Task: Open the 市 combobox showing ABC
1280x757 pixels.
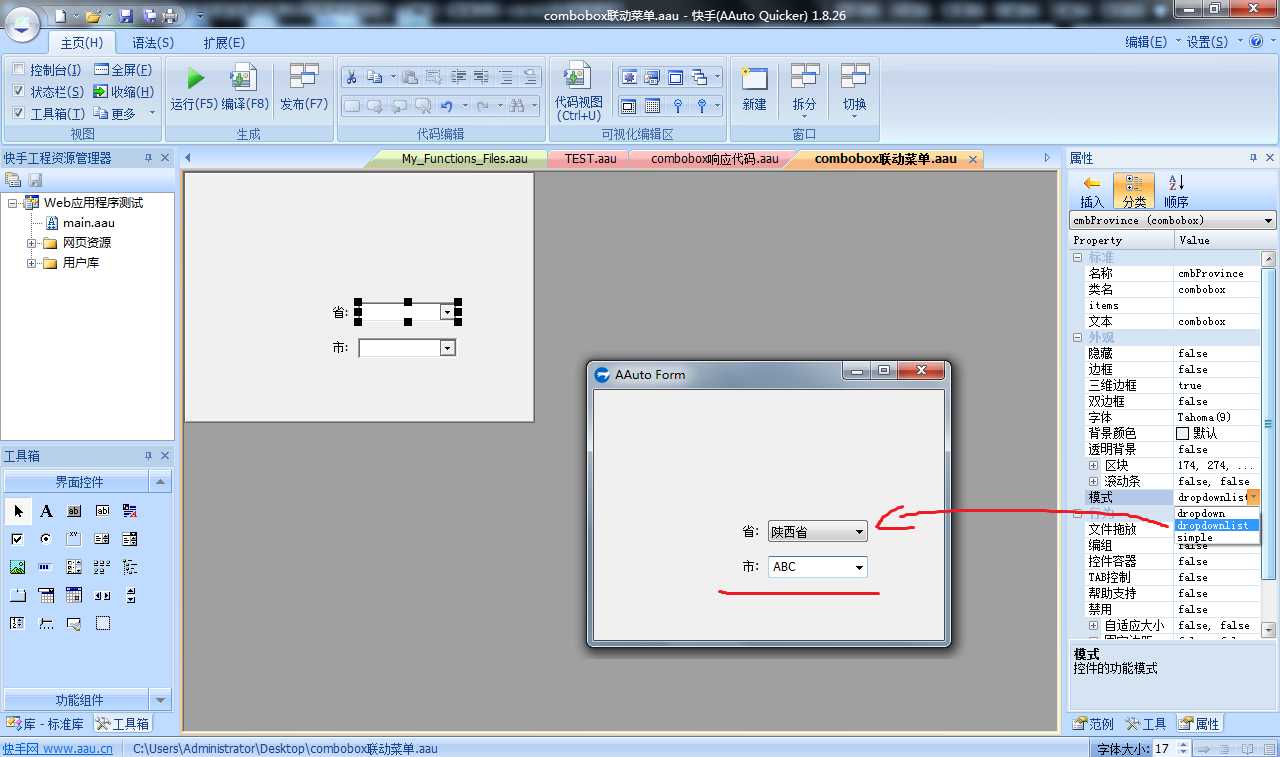Action: tap(817, 567)
